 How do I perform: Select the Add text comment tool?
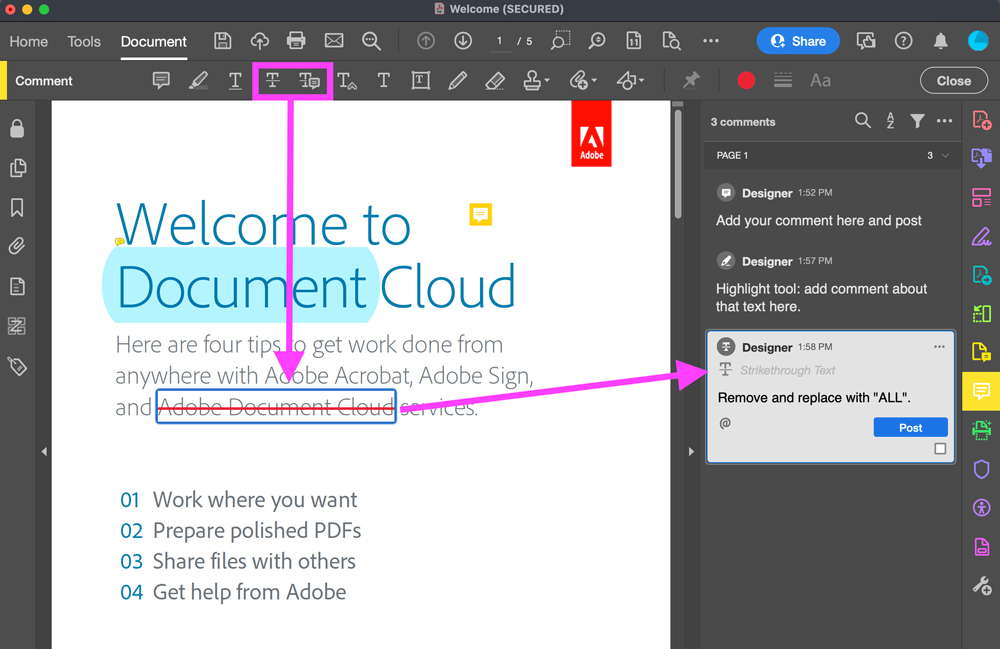[383, 80]
